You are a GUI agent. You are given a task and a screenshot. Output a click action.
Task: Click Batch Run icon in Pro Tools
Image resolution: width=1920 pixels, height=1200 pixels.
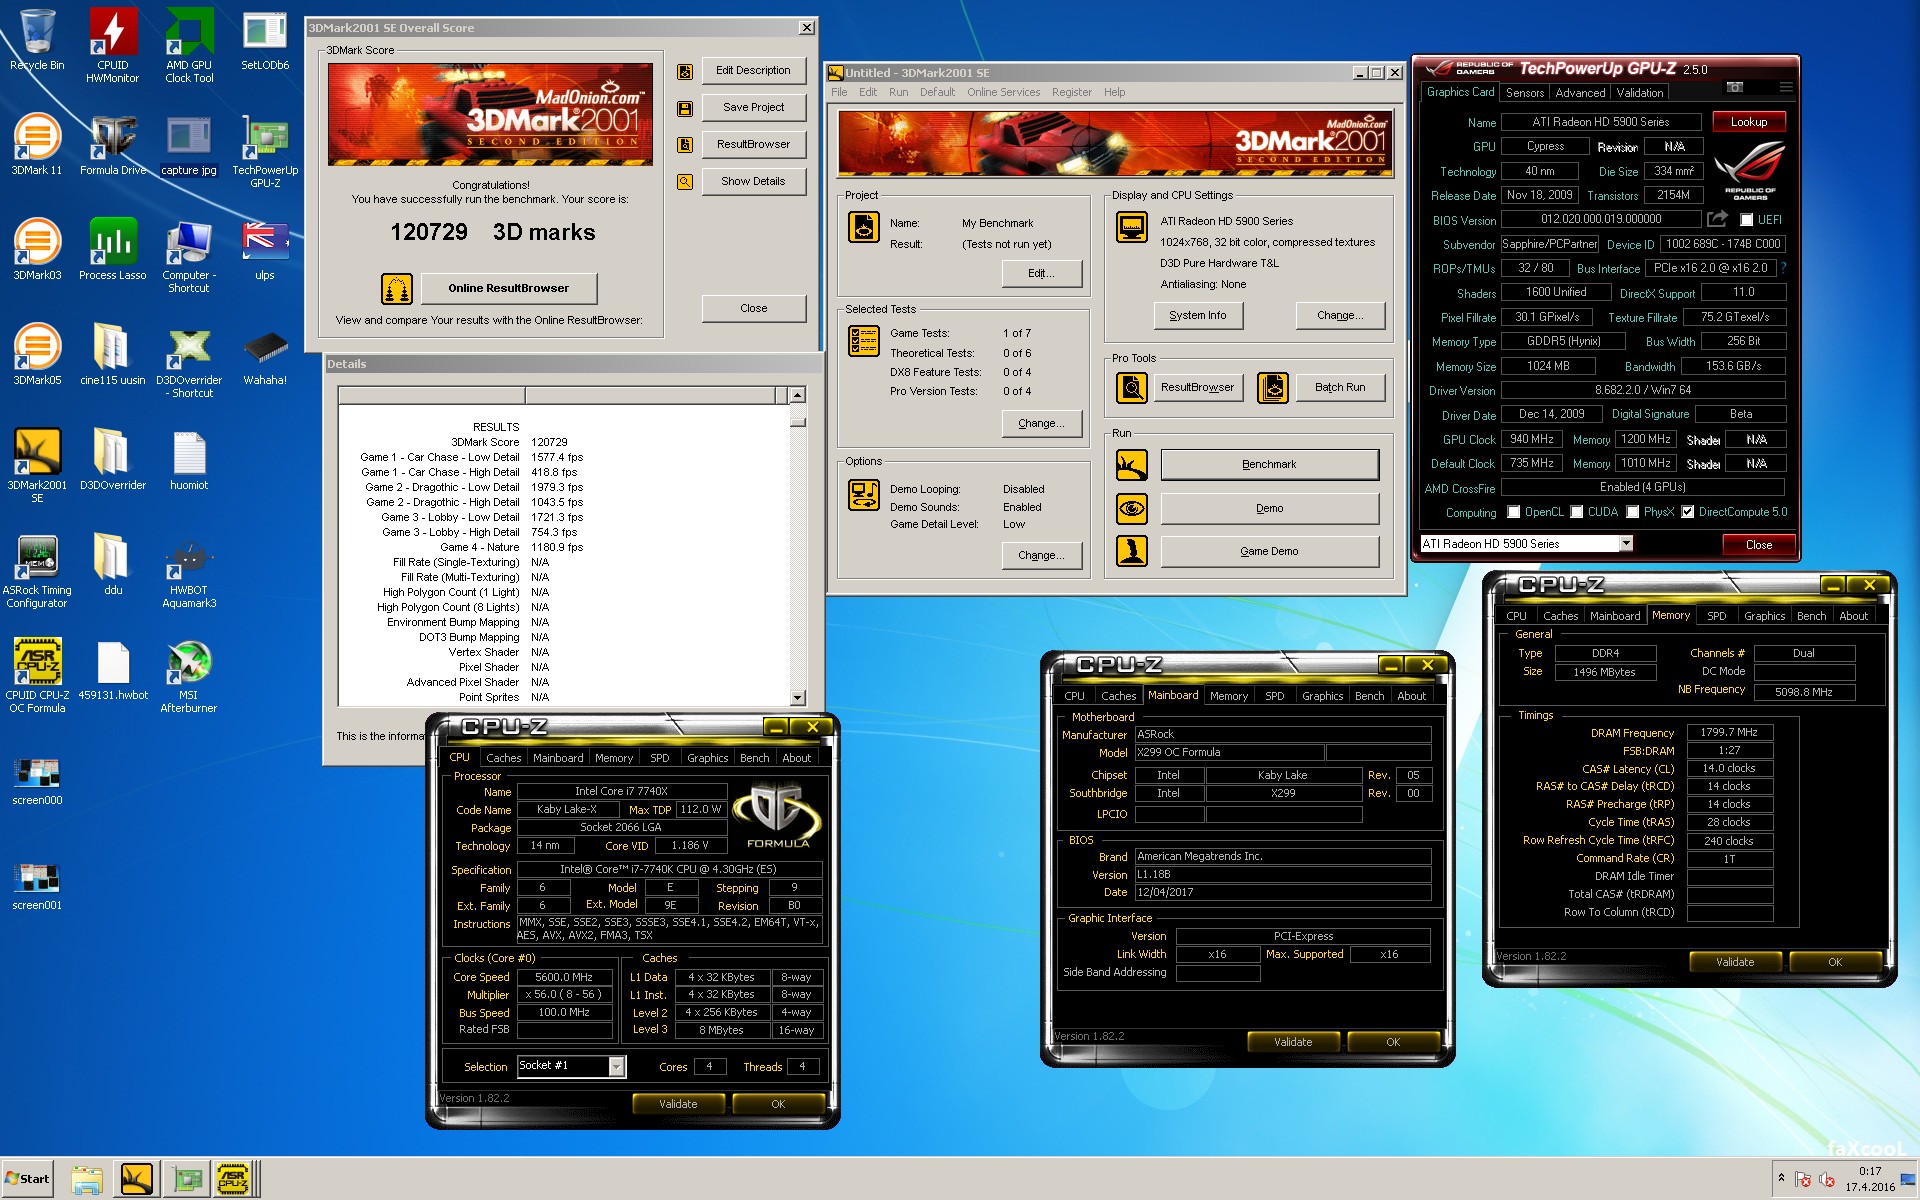(x=1273, y=387)
